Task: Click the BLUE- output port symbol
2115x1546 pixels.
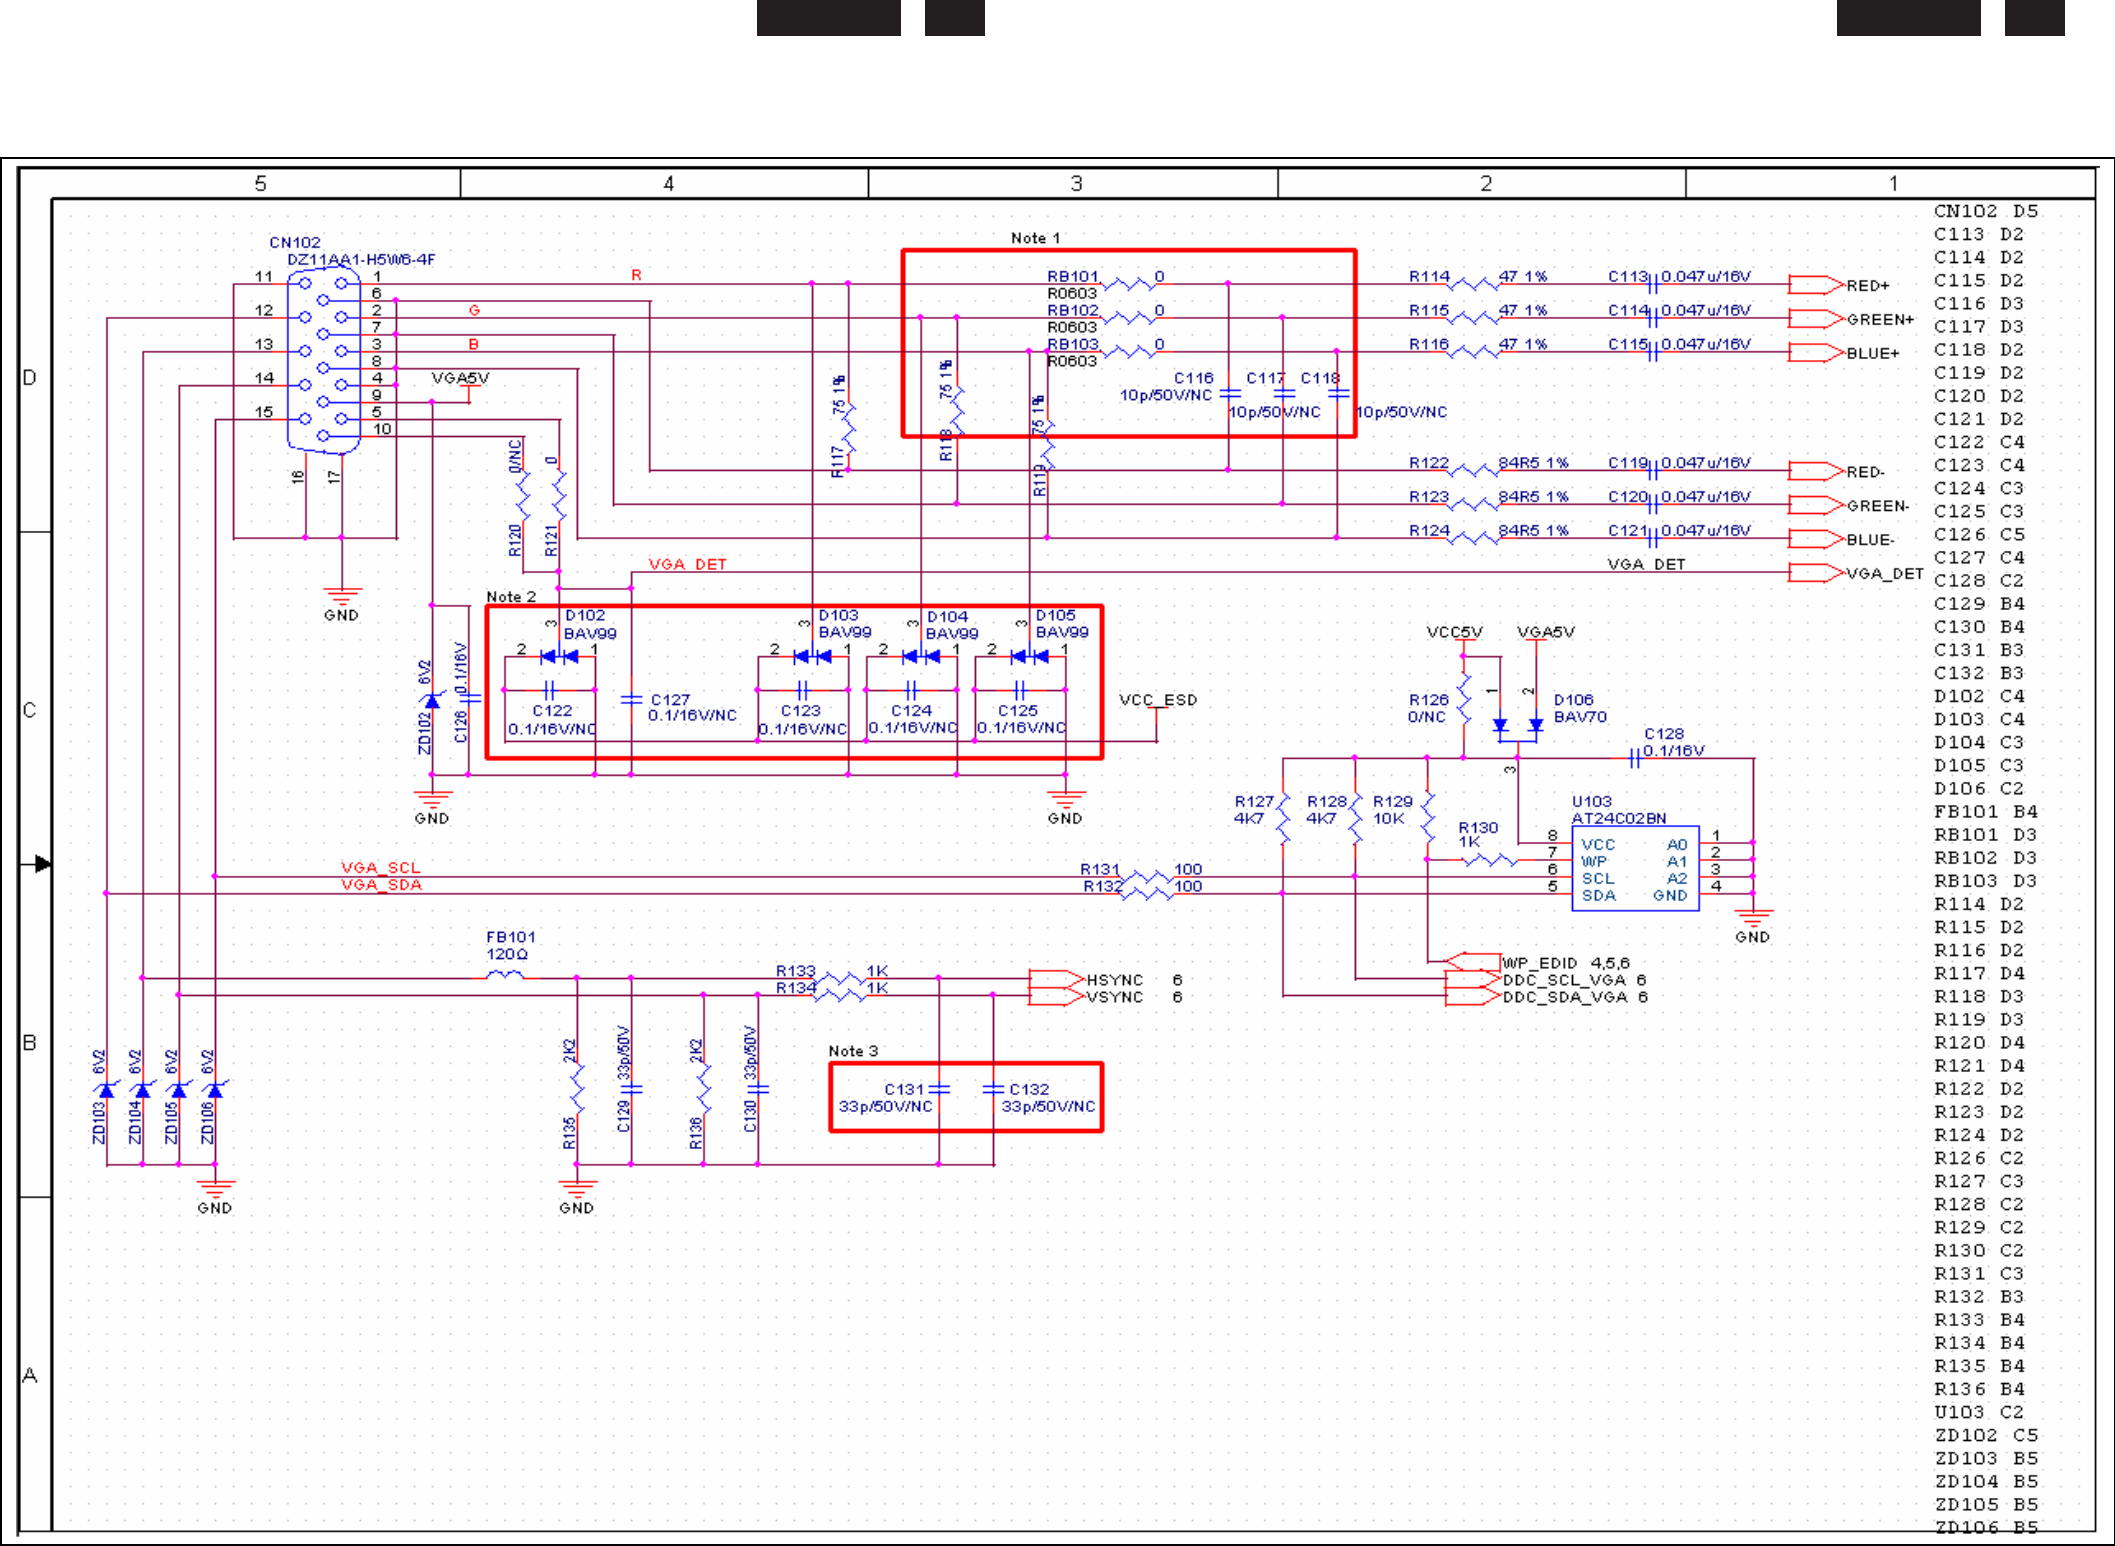Action: [x=1814, y=539]
